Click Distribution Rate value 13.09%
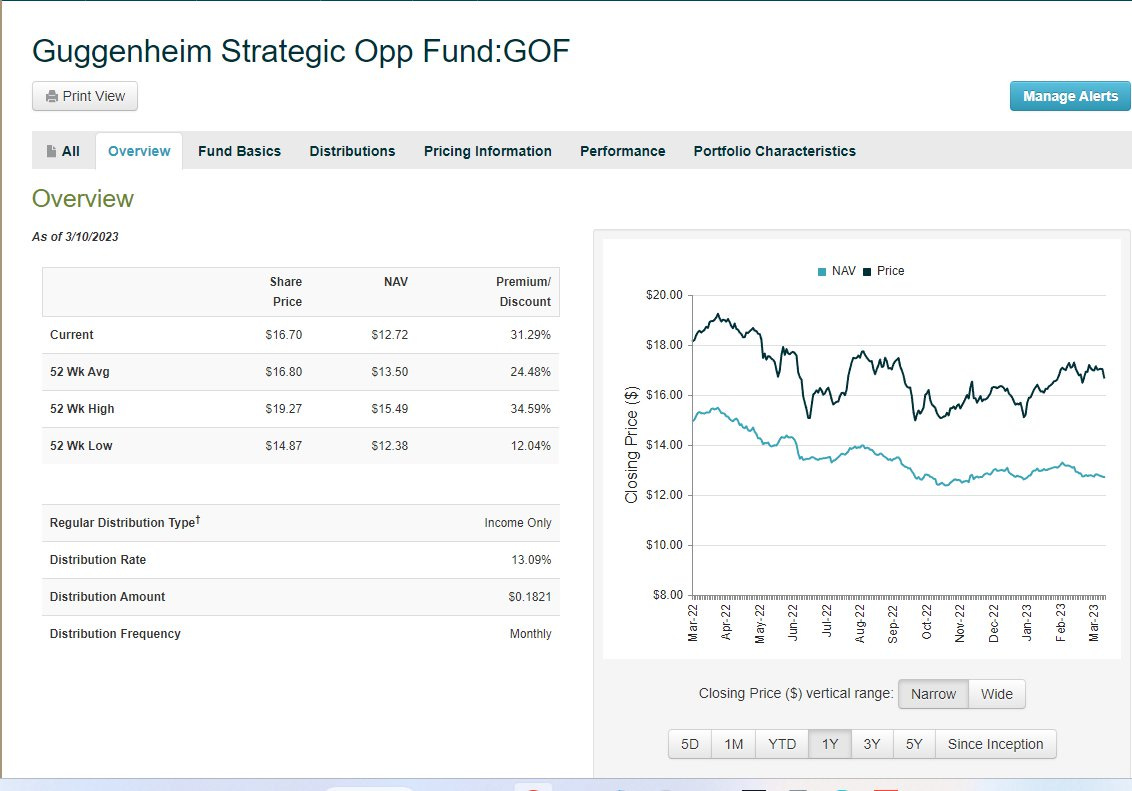This screenshot has height=791, width=1132. coord(531,559)
